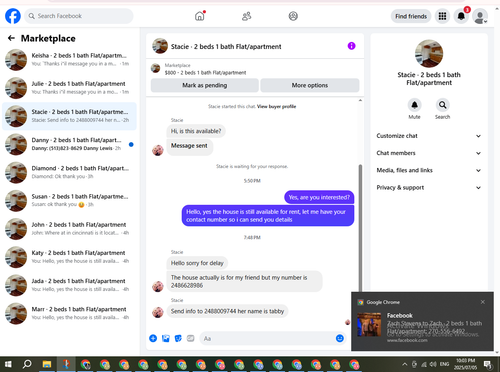Focus the Search Facebook field
Image resolution: width=500 pixels, height=372 pixels.
tap(79, 16)
